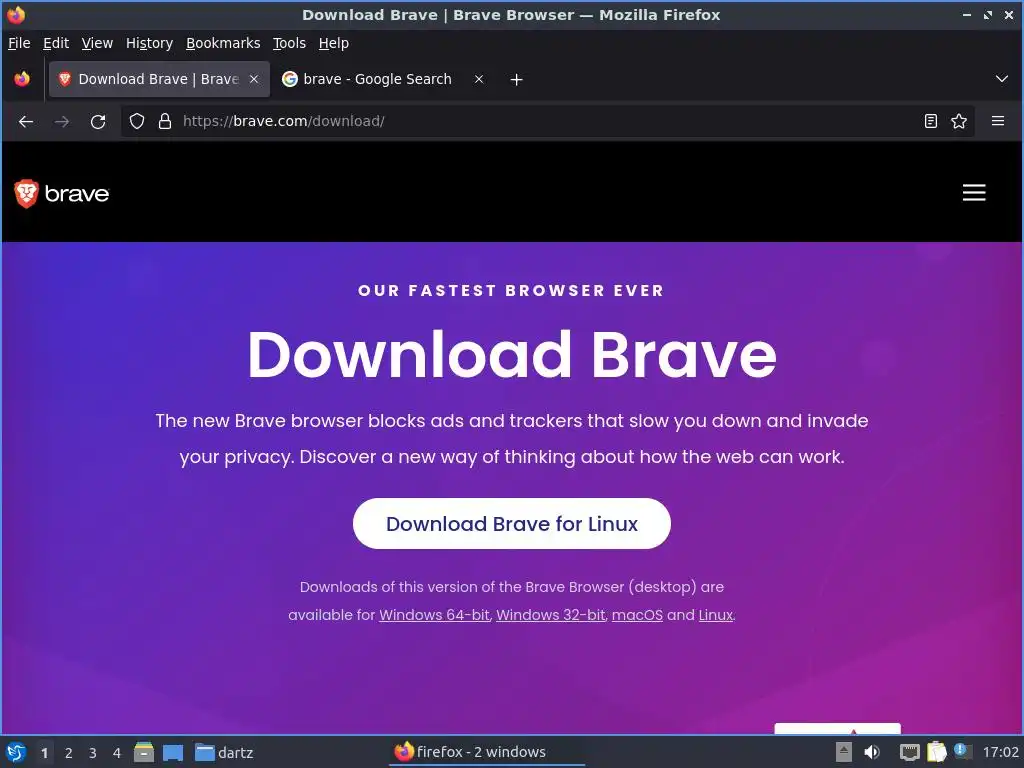
Task: Open a new tab with plus
Action: (516, 80)
